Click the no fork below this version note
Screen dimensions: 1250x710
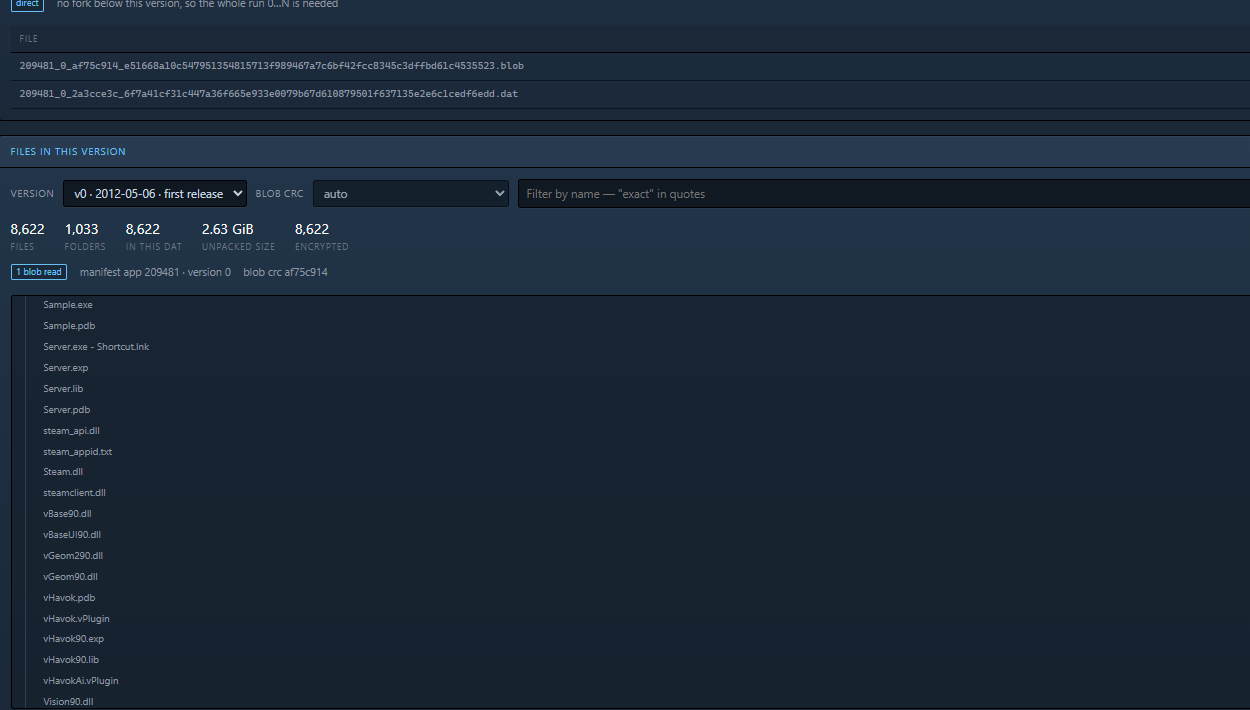point(197,4)
